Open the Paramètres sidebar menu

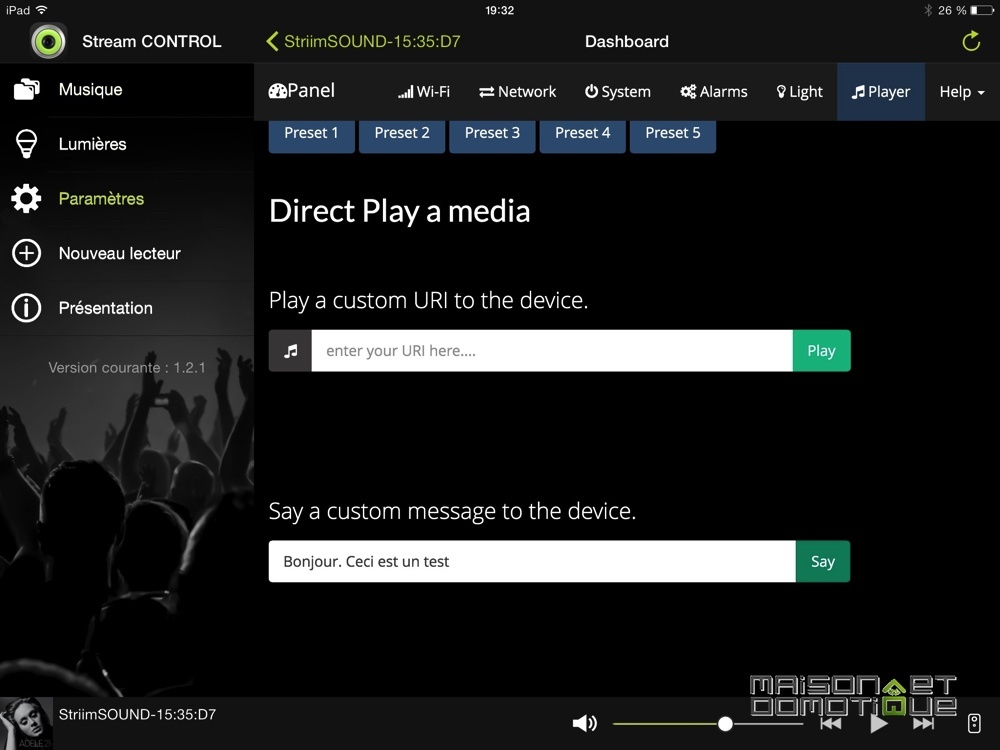tap(127, 198)
